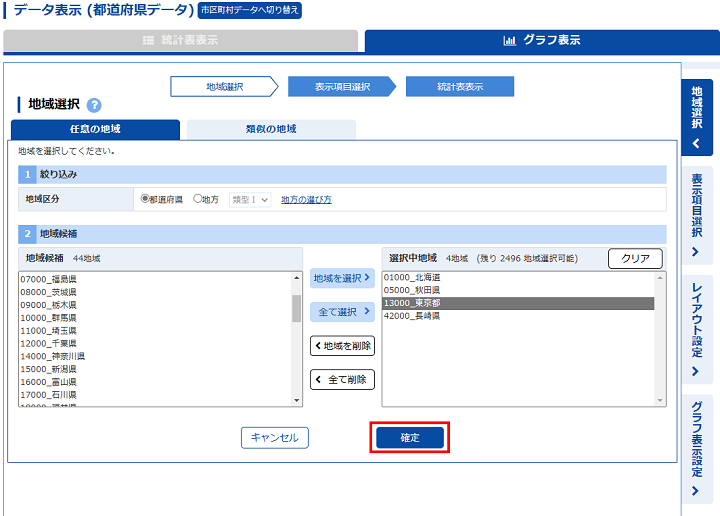
Task: Click the 地域を削除 button
Action: tap(342, 346)
